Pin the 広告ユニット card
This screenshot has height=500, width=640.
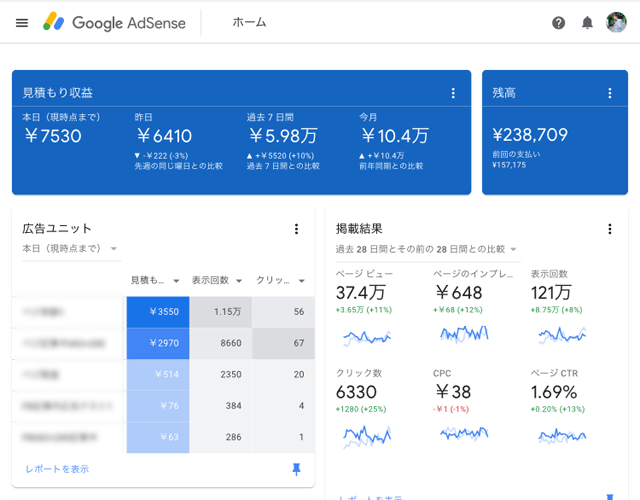(297, 469)
